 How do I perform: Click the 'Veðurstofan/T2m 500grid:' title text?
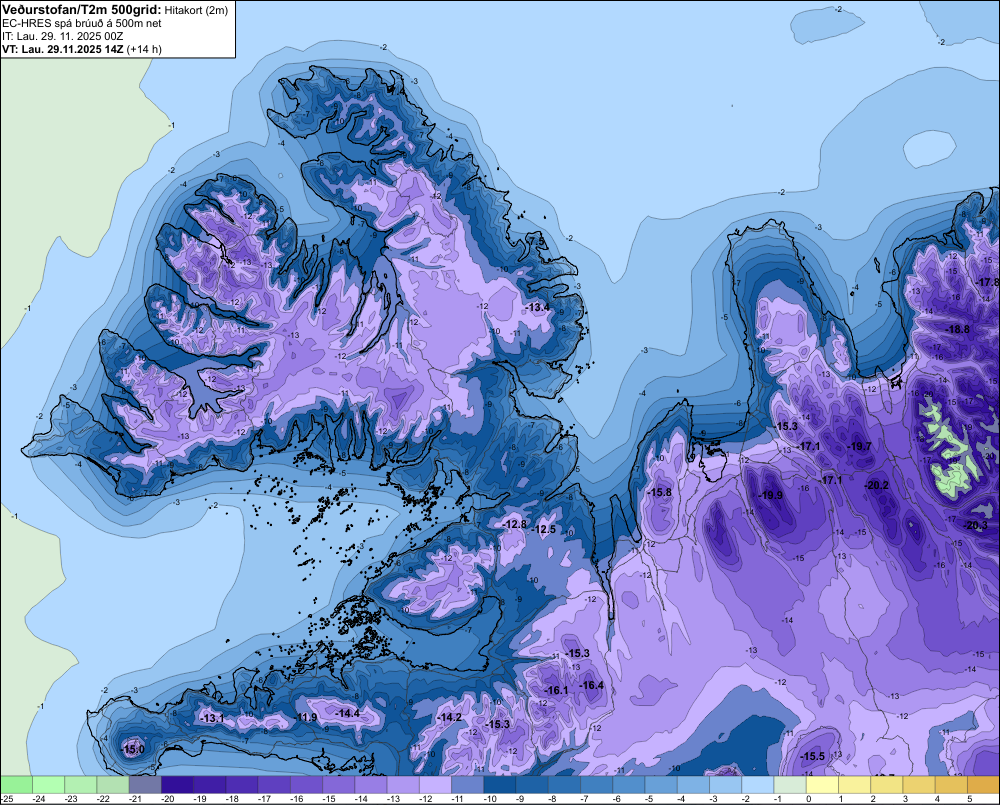82,10
